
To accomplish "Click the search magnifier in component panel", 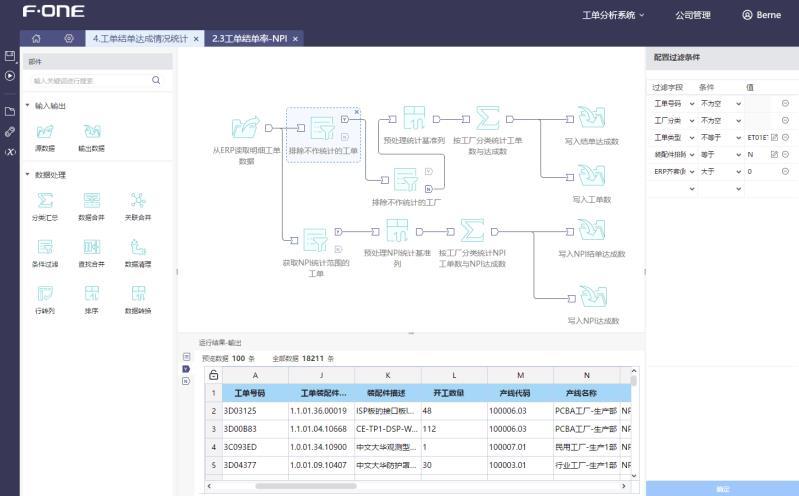I will pos(156,80).
